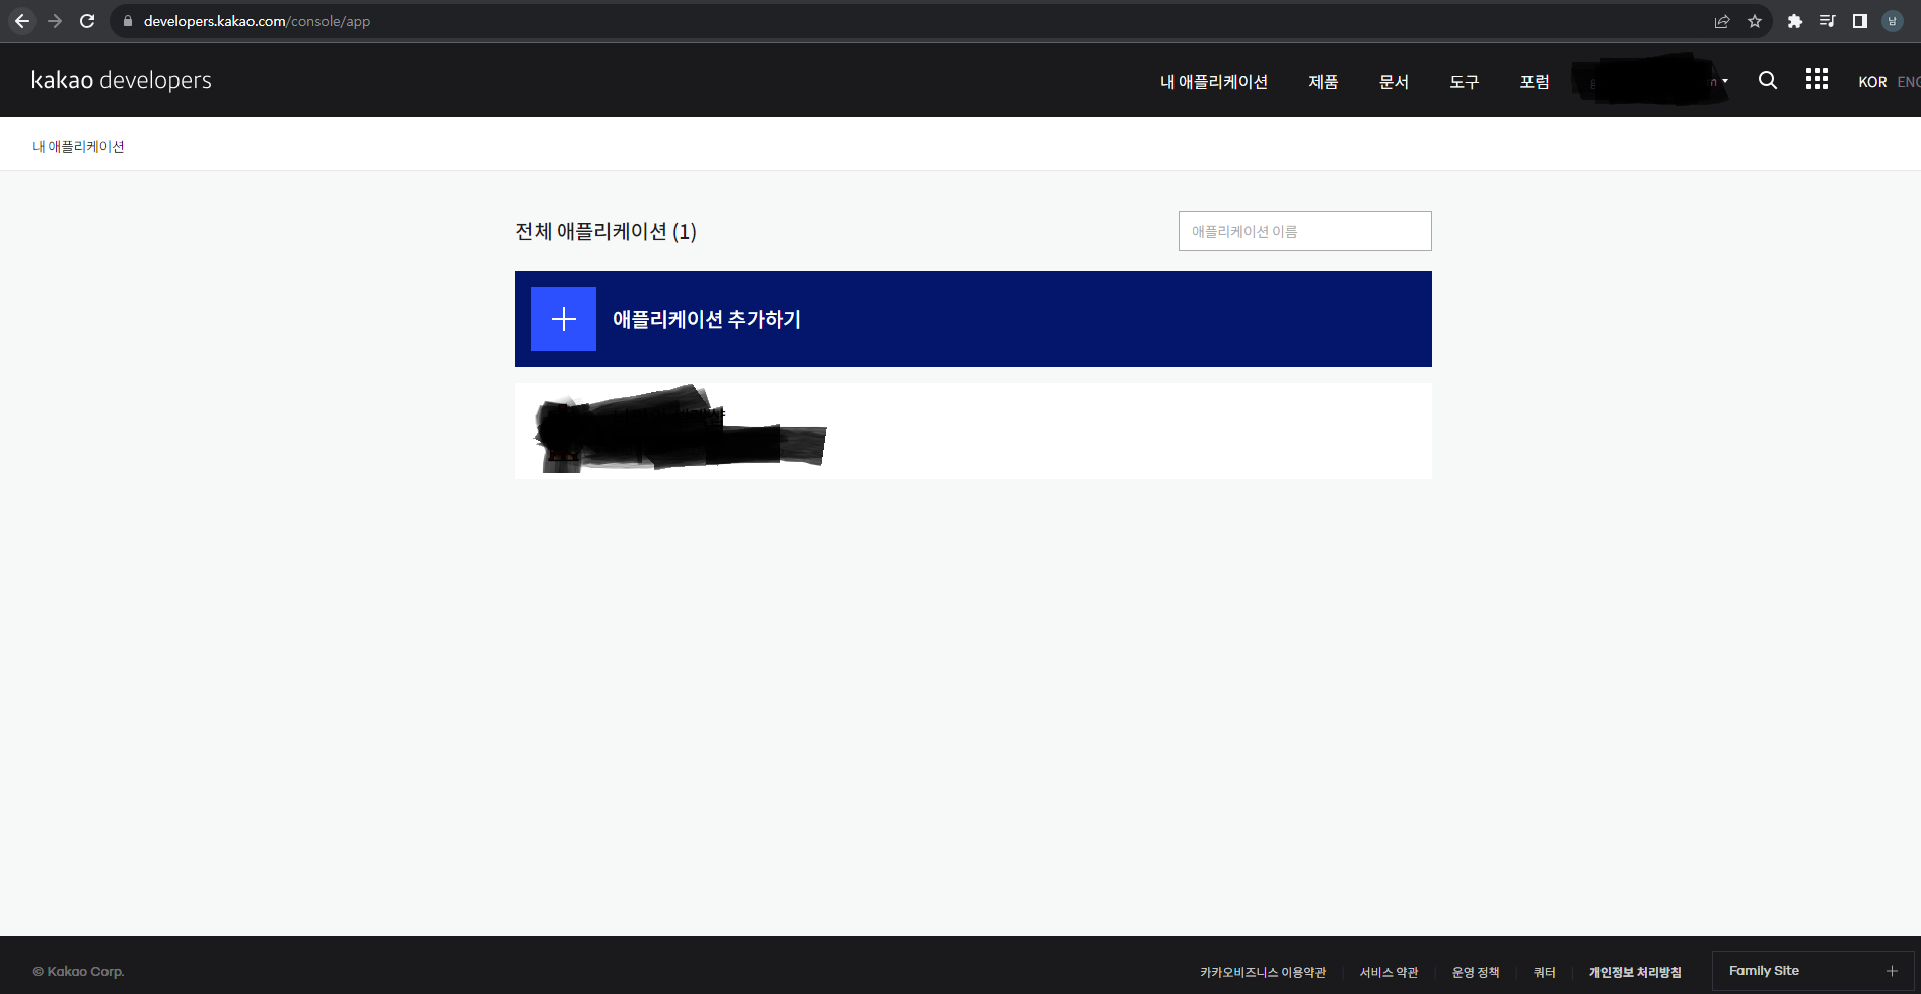Click 내 애플리케이션 breadcrumb link

coord(78,147)
